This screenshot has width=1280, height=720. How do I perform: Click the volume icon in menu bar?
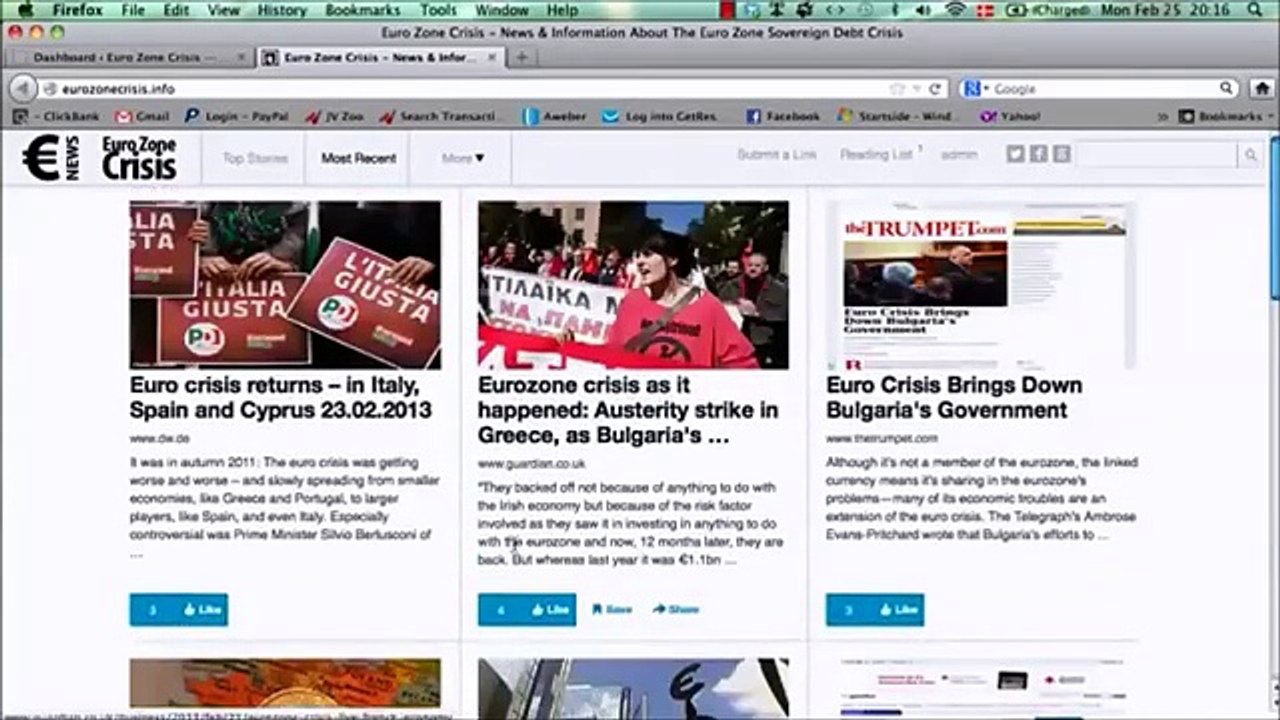pyautogui.click(x=923, y=10)
